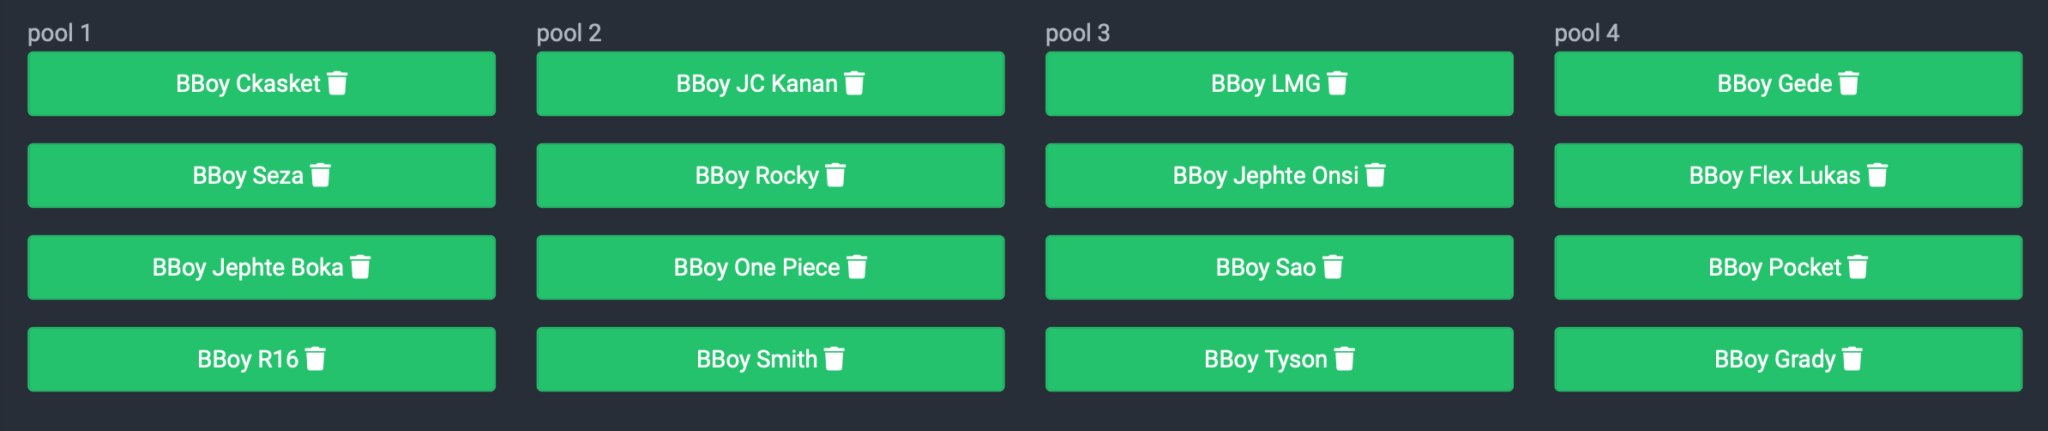Delete BBoy R16 with trash icon

pos(316,359)
